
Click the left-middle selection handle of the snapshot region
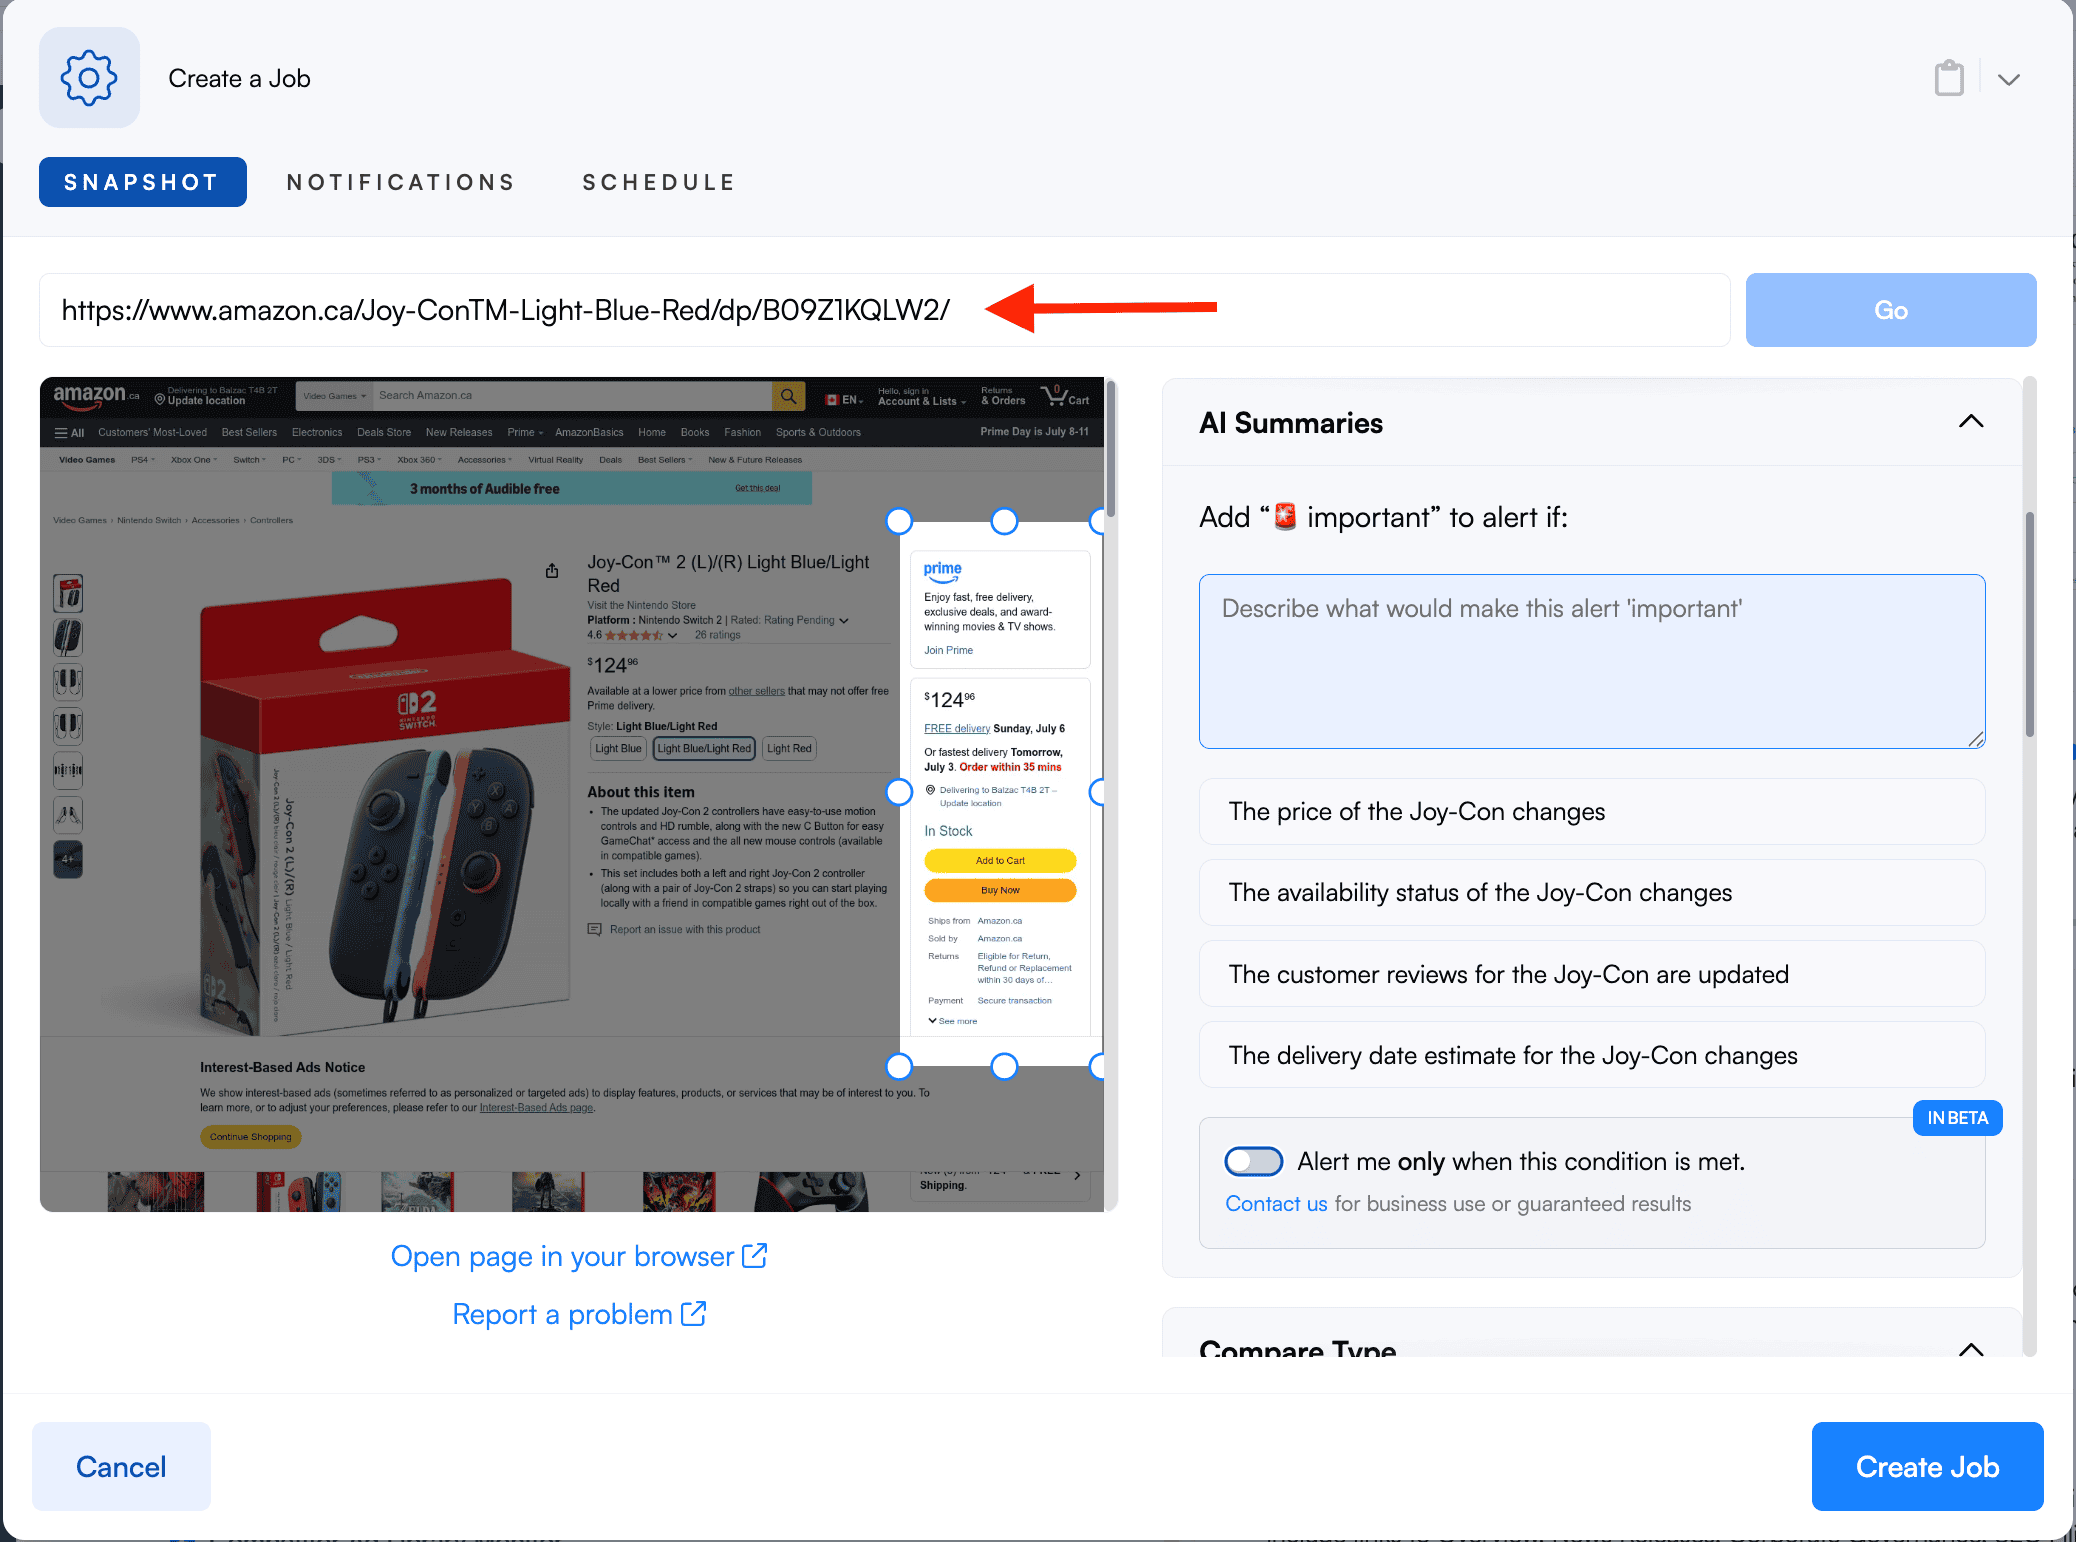pyautogui.click(x=899, y=792)
